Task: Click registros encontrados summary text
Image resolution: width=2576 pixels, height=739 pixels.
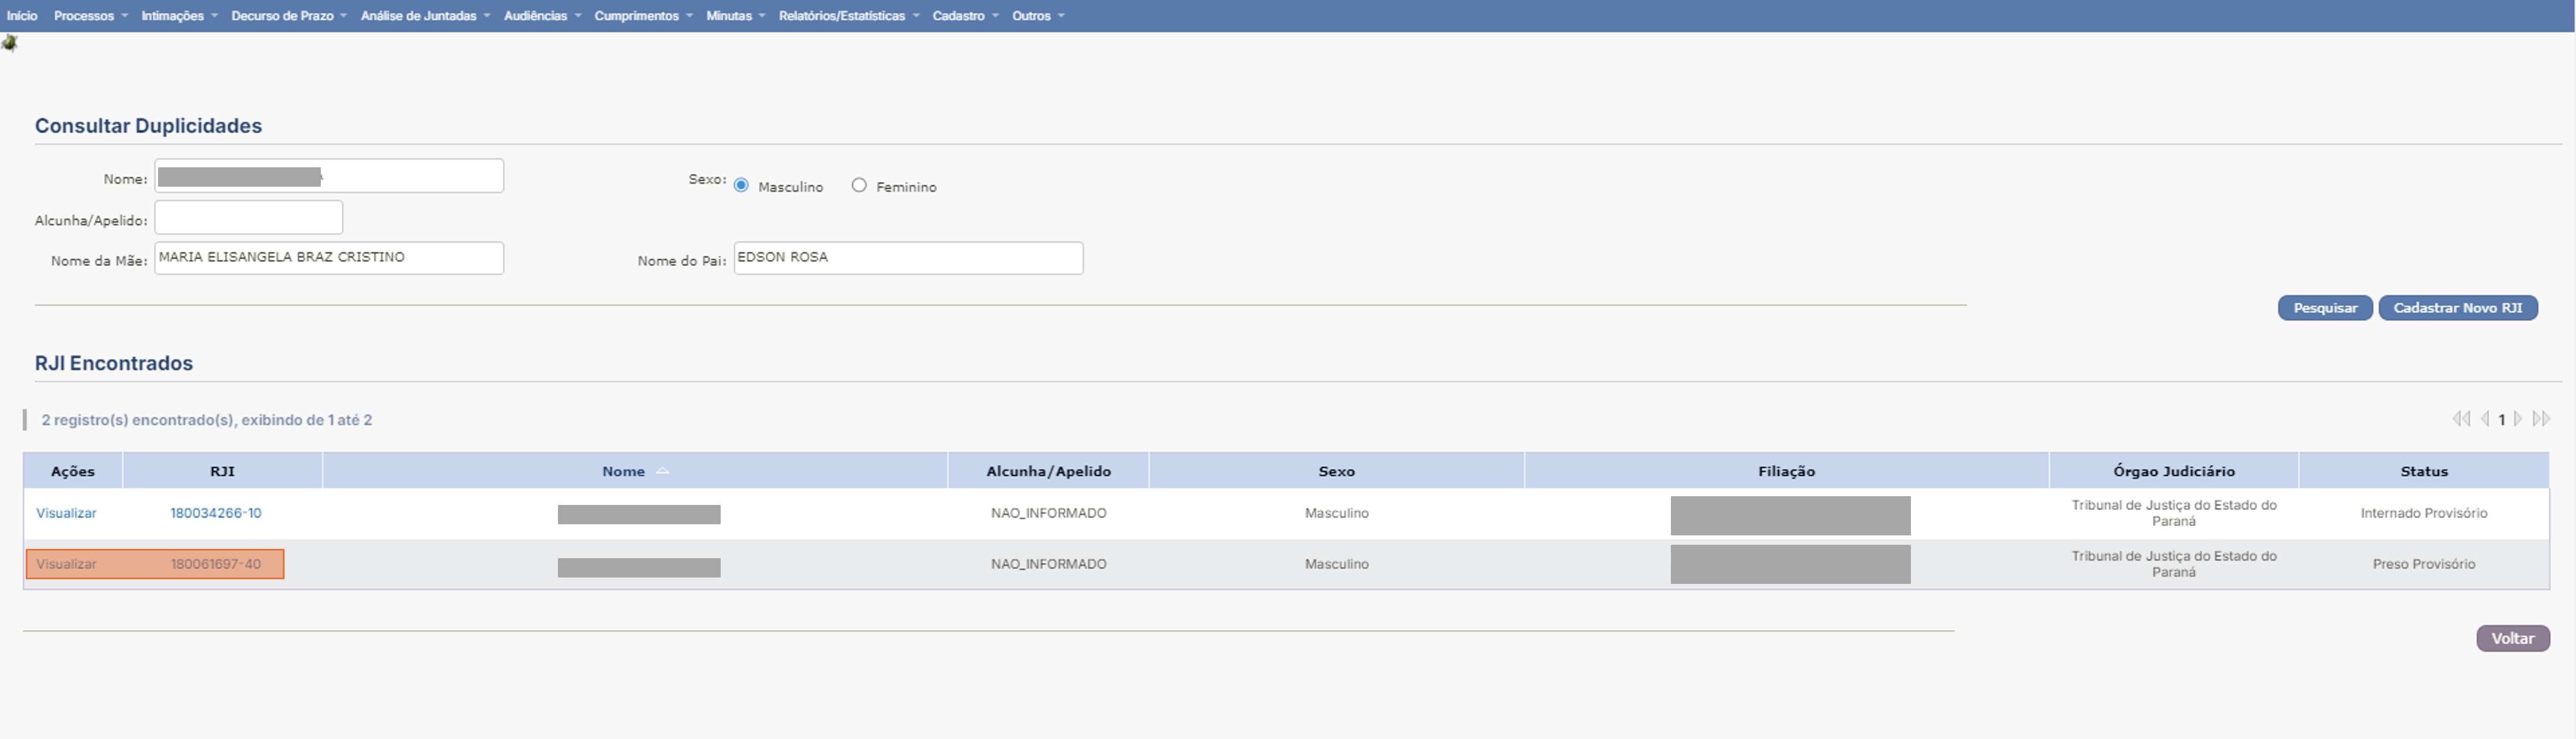Action: (x=207, y=420)
